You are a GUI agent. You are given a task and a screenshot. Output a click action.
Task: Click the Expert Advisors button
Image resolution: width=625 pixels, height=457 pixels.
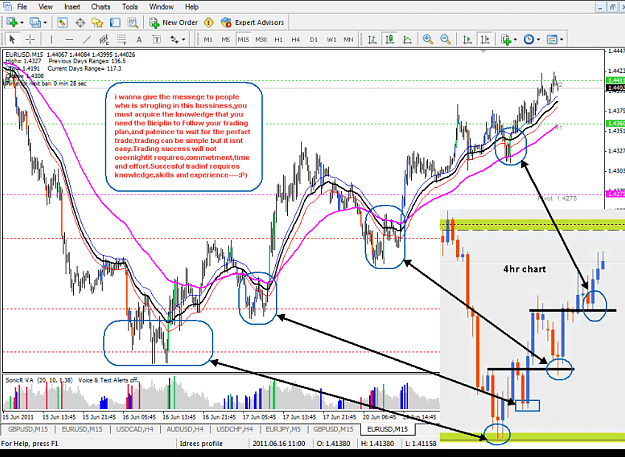click(253, 23)
